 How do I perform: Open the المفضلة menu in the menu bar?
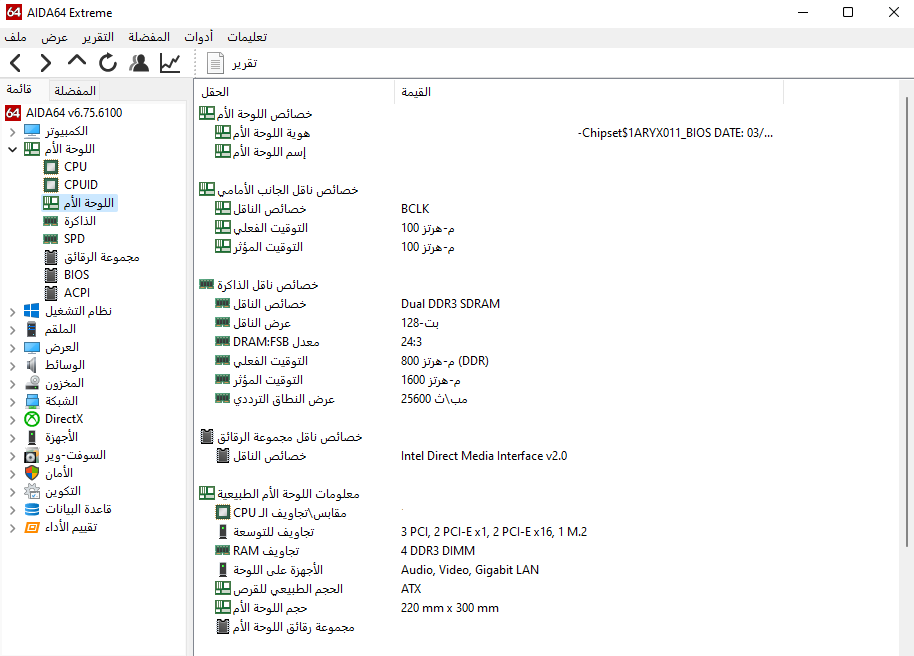(x=149, y=37)
